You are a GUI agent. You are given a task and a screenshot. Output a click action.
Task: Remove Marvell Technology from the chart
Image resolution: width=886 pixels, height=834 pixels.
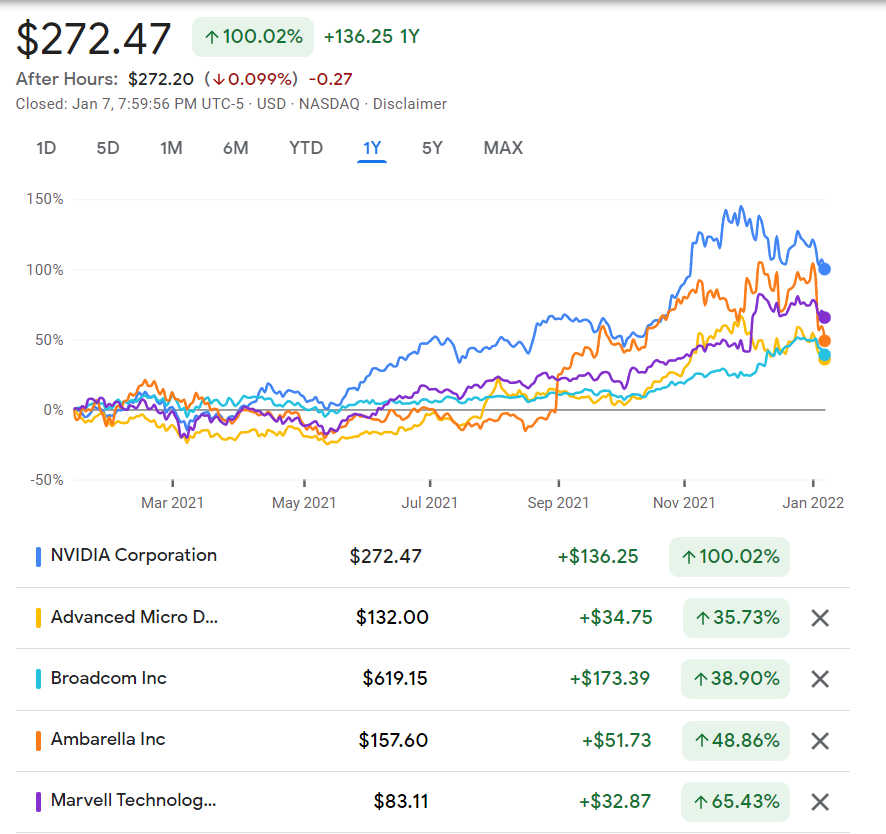click(820, 801)
